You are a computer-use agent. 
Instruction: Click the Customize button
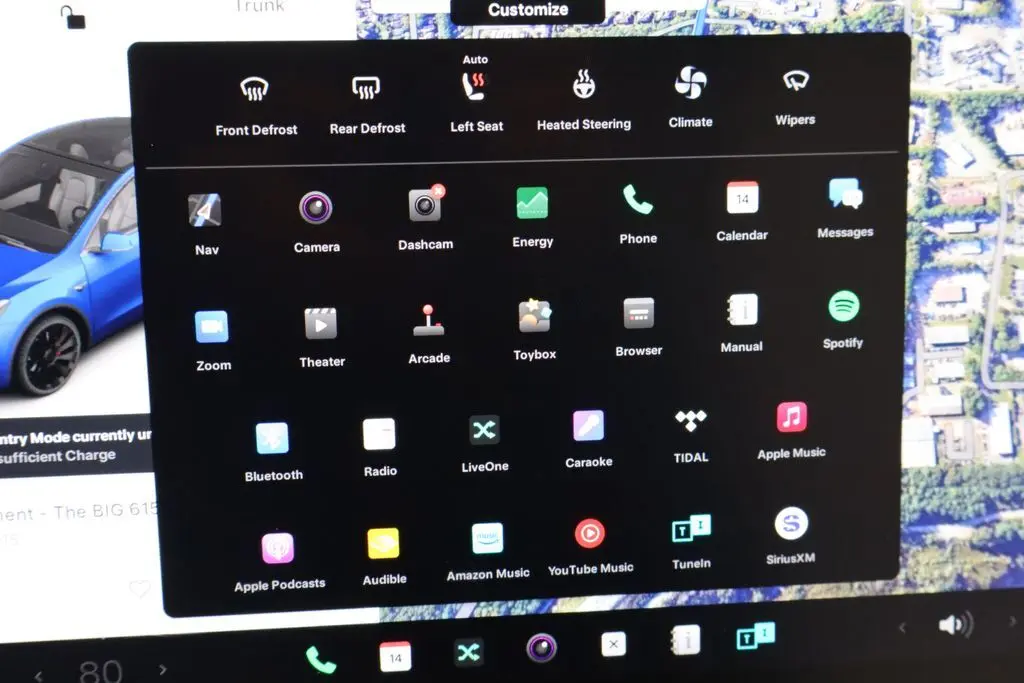[x=528, y=10]
